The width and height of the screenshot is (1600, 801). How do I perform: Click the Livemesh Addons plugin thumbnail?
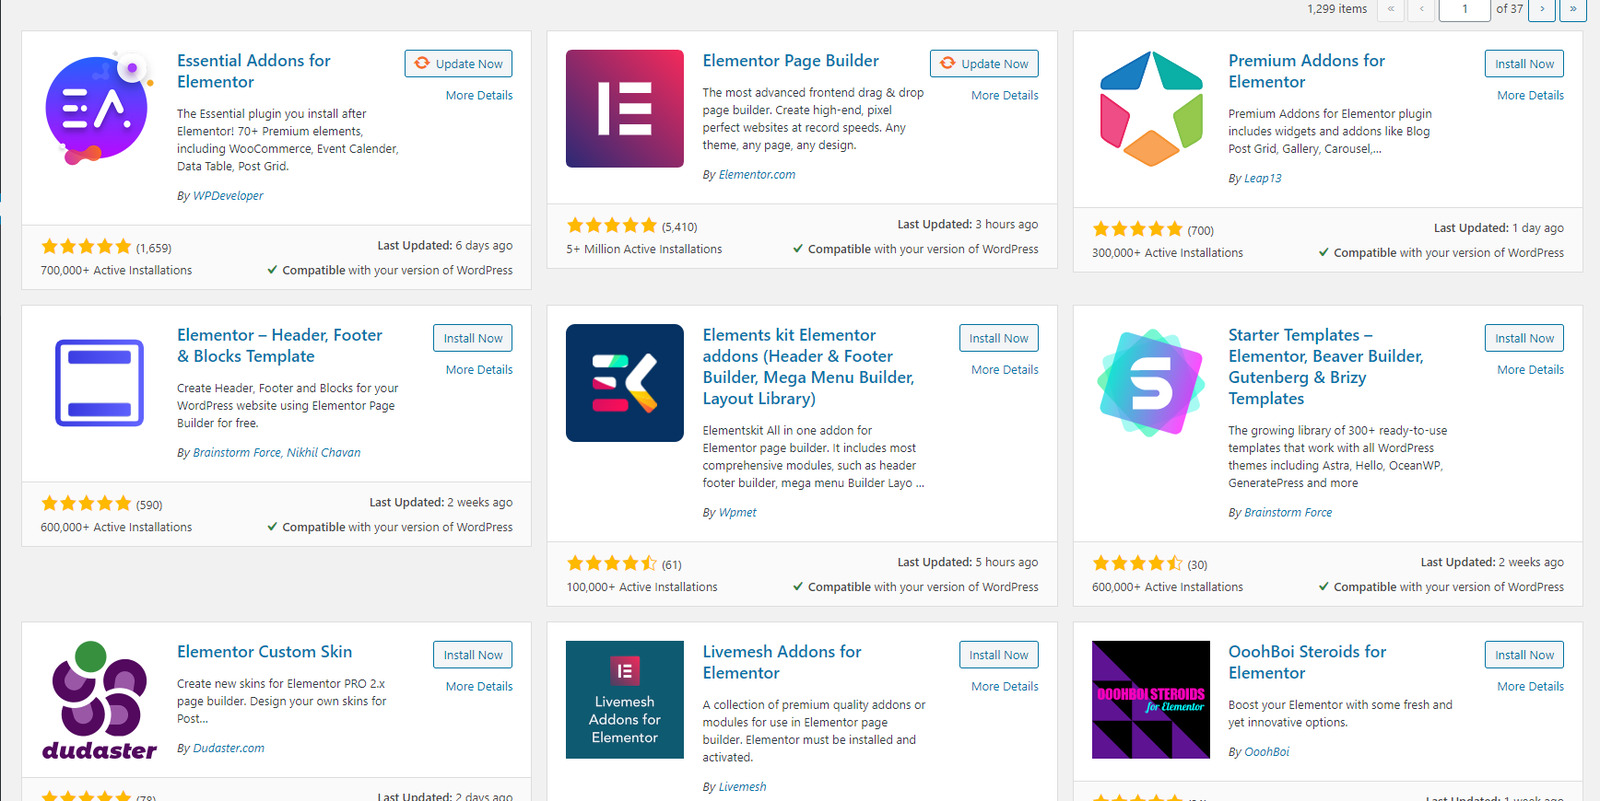pos(625,700)
